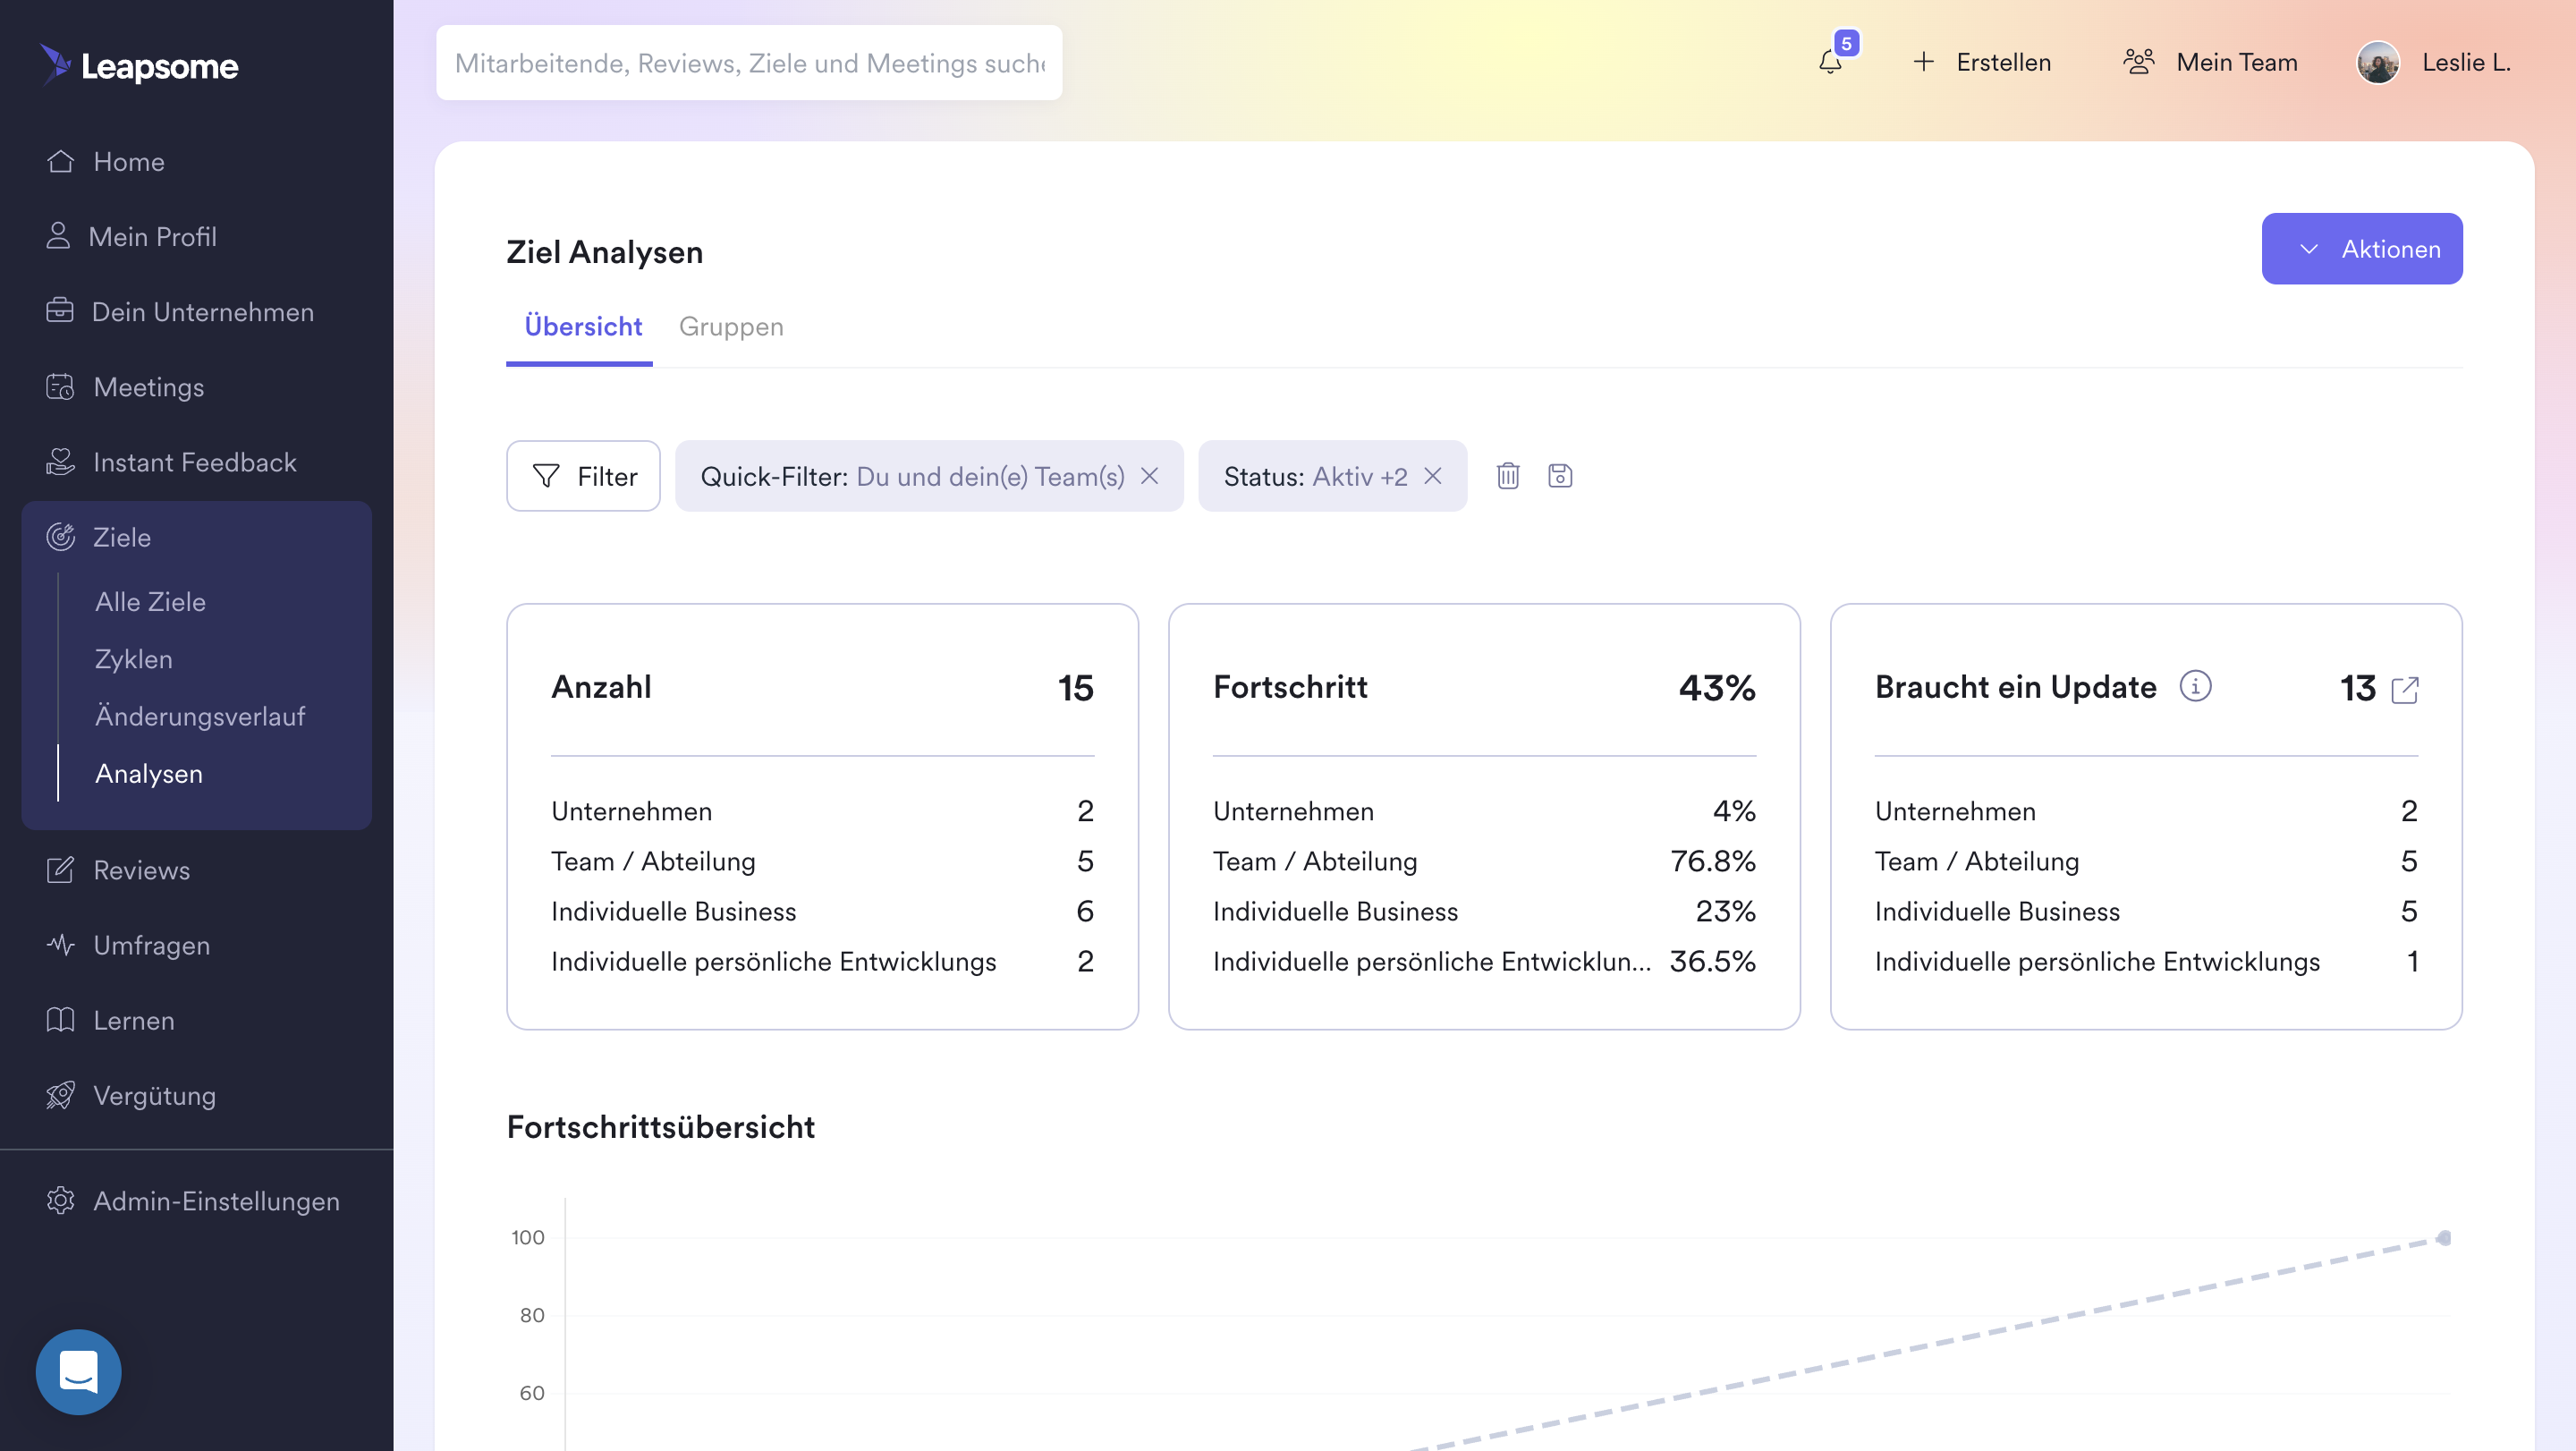Open Reviews label in sidebar
This screenshot has width=2576, height=1451.
[x=141, y=870]
